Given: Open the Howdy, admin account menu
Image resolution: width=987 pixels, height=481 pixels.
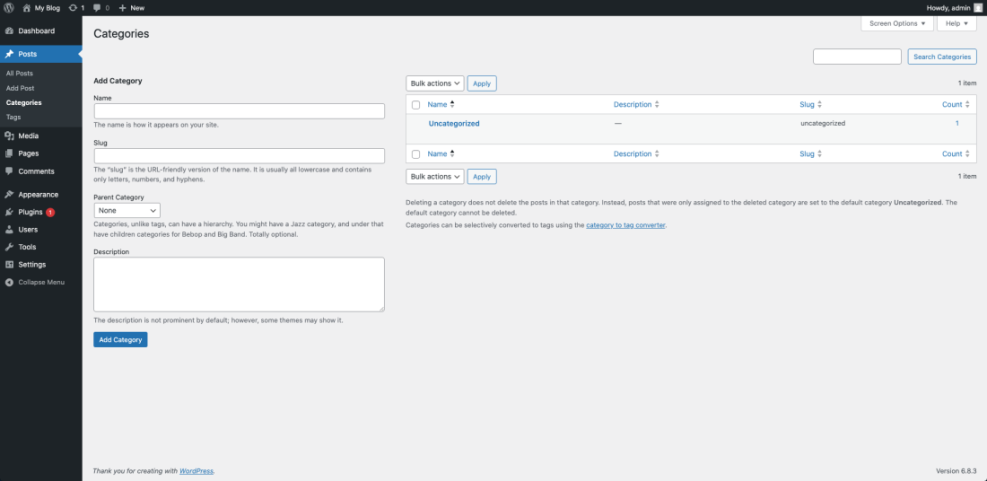Looking at the screenshot, I should (954, 8).
